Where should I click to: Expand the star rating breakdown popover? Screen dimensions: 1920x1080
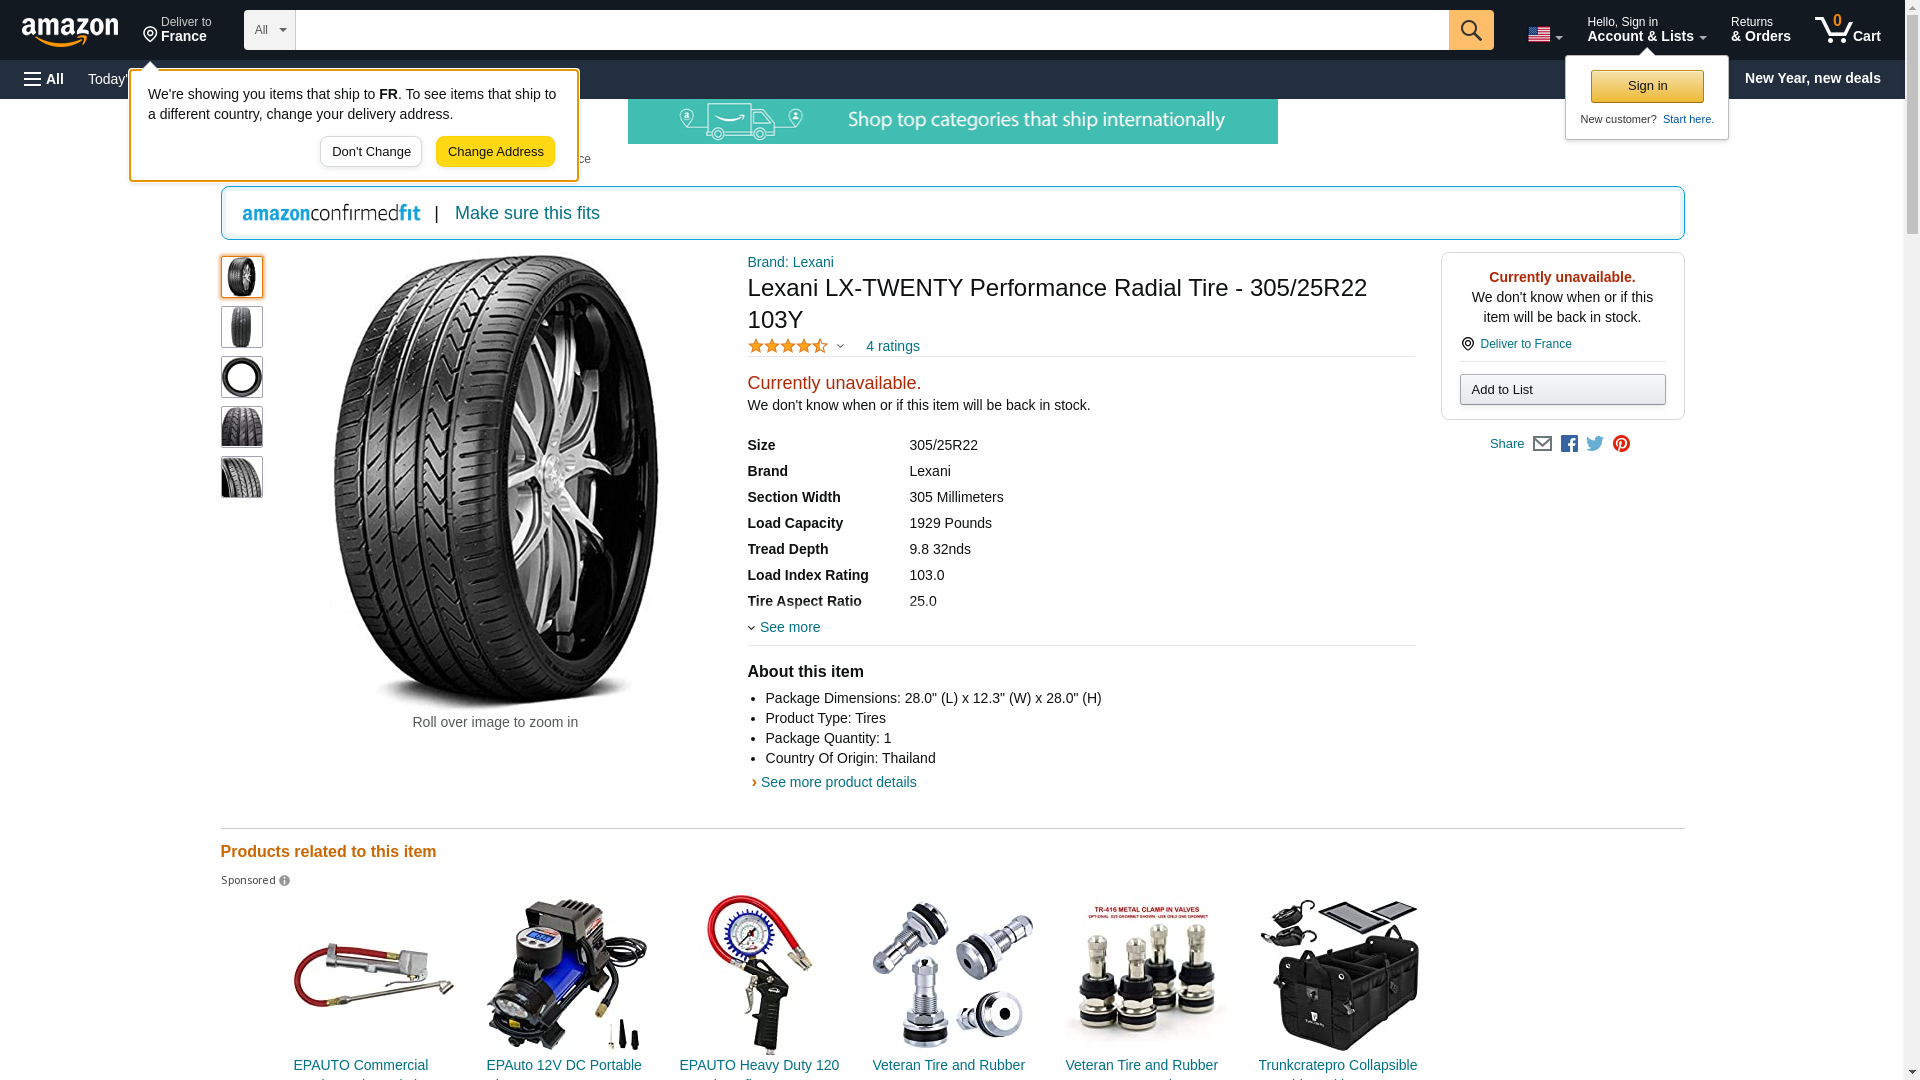point(796,346)
